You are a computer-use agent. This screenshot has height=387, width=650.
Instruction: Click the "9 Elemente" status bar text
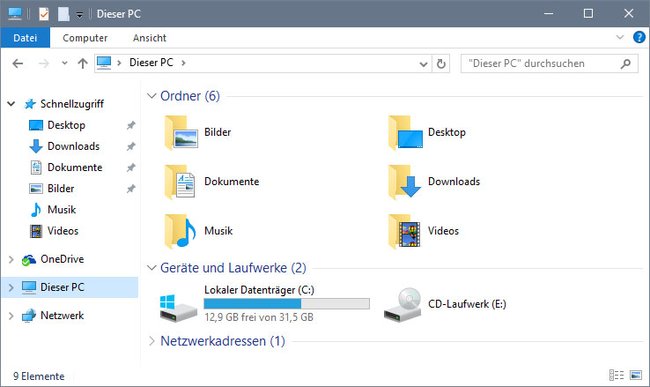tap(39, 376)
